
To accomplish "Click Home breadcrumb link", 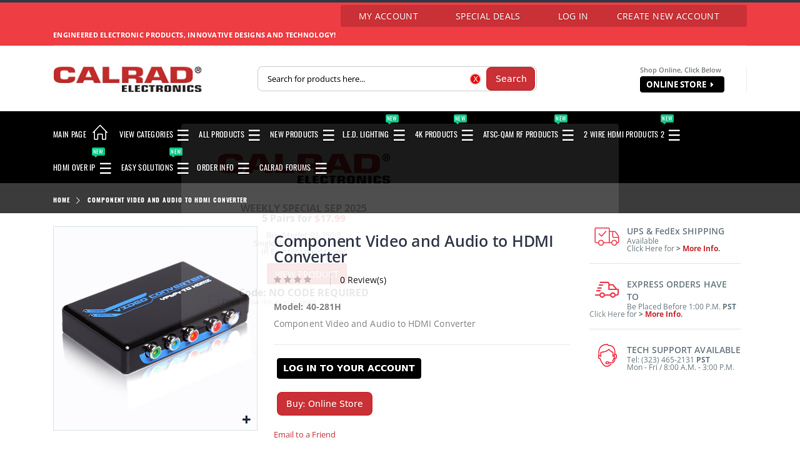I will [61, 201].
